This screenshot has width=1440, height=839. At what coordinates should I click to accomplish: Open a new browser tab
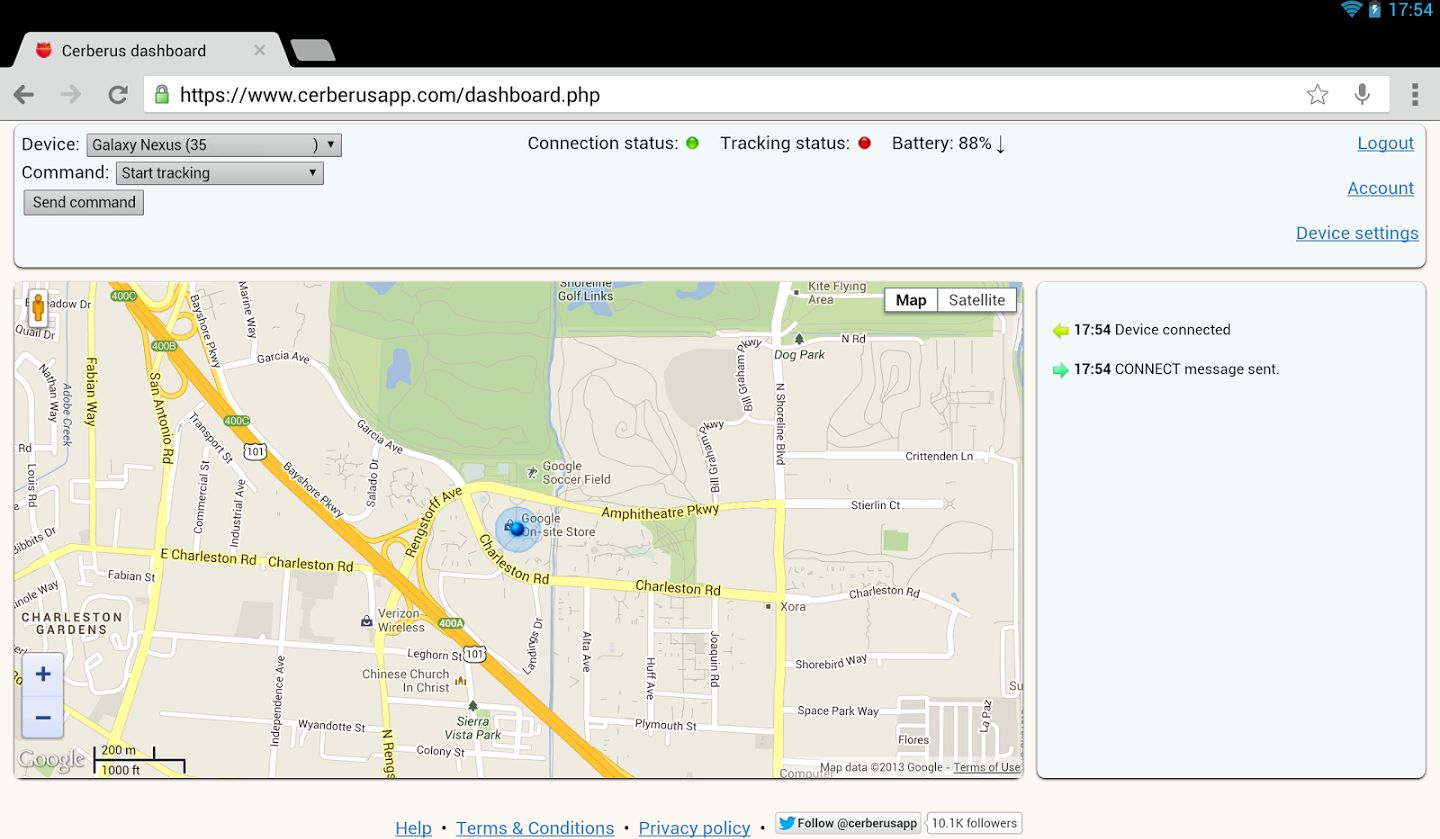tap(312, 50)
